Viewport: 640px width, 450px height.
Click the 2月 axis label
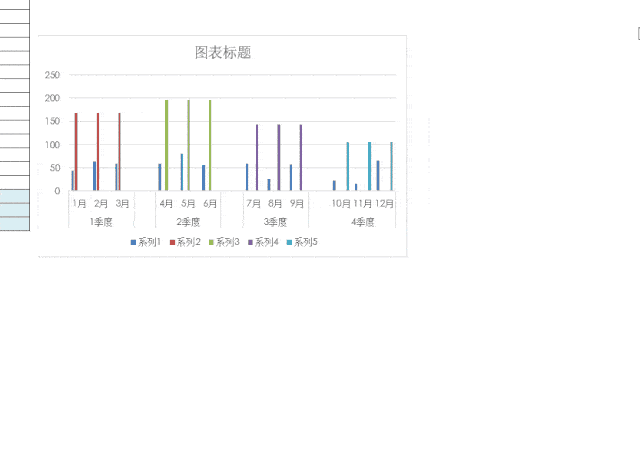point(101,203)
